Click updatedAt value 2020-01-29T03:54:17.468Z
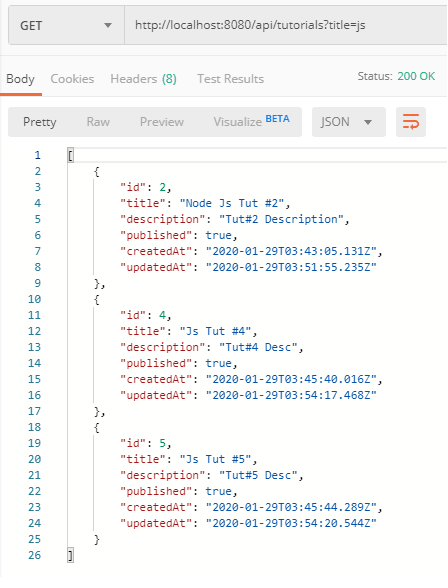The width and height of the screenshot is (448, 588). 291,395
